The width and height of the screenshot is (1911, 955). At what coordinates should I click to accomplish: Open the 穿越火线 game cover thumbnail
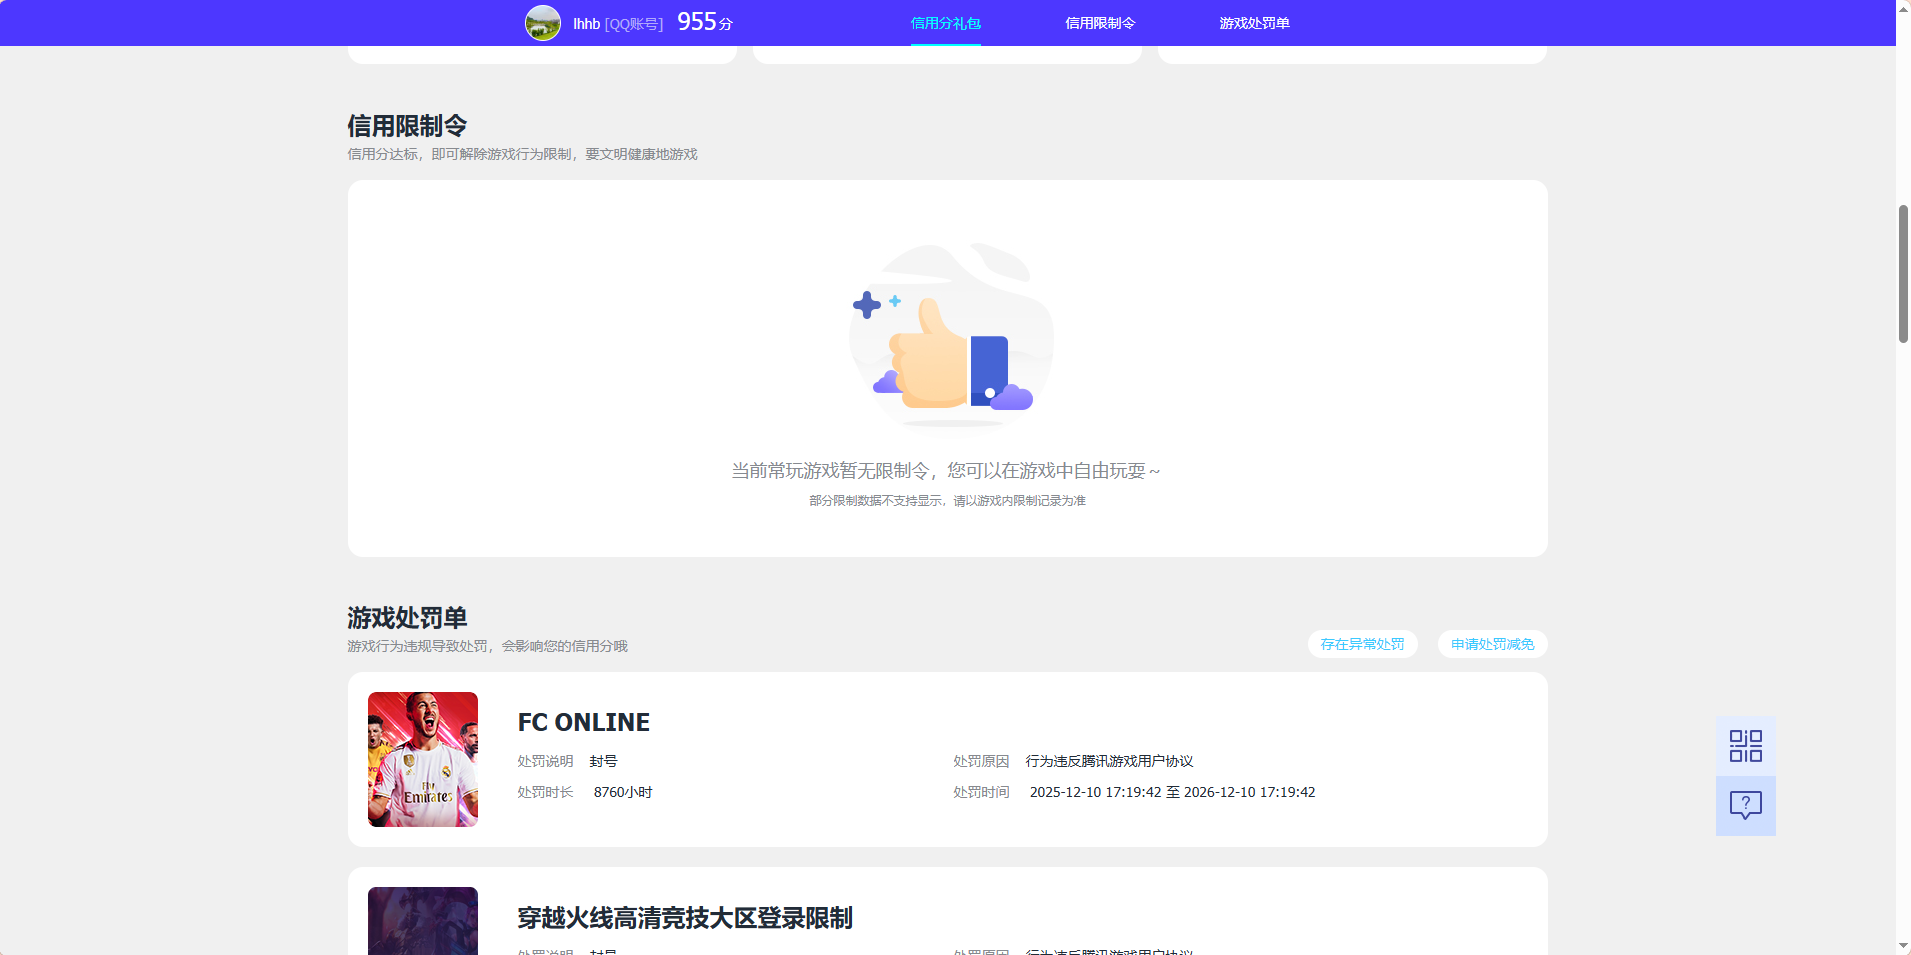pyautogui.click(x=423, y=921)
